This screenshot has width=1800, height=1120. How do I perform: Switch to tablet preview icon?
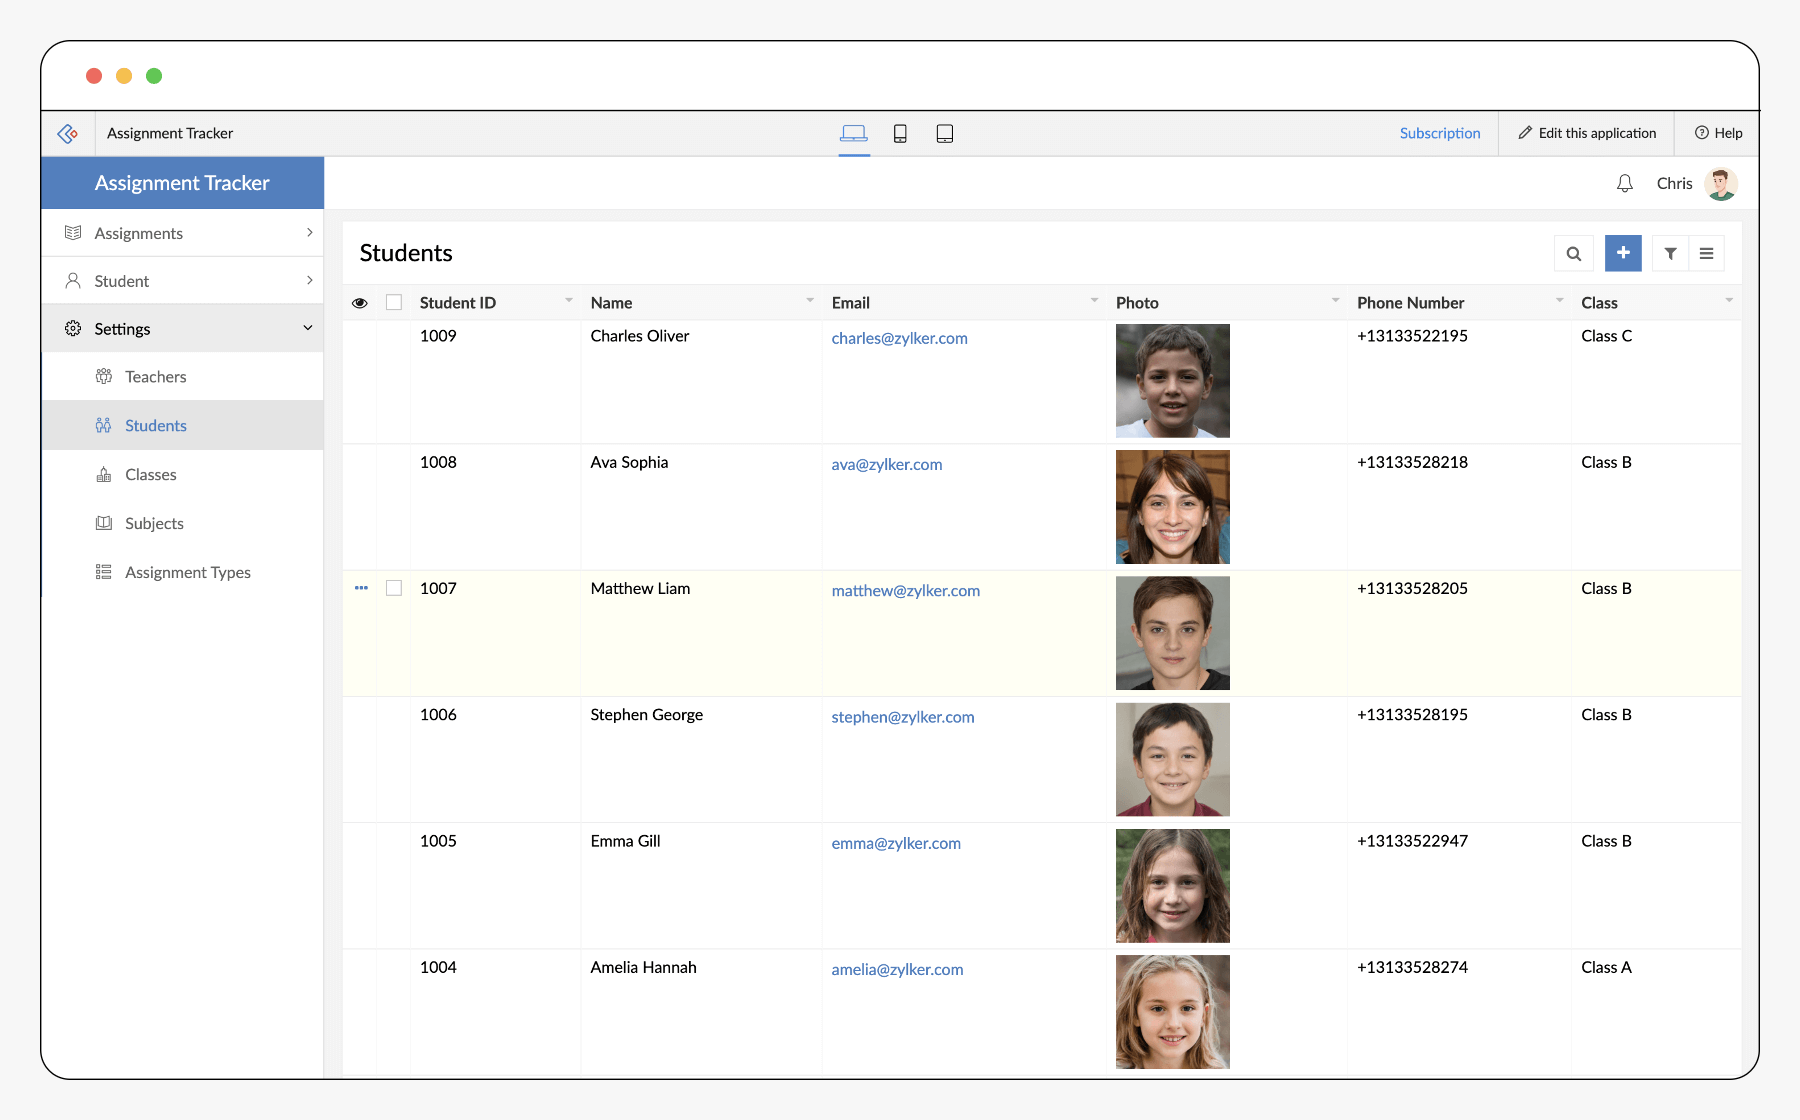click(944, 134)
